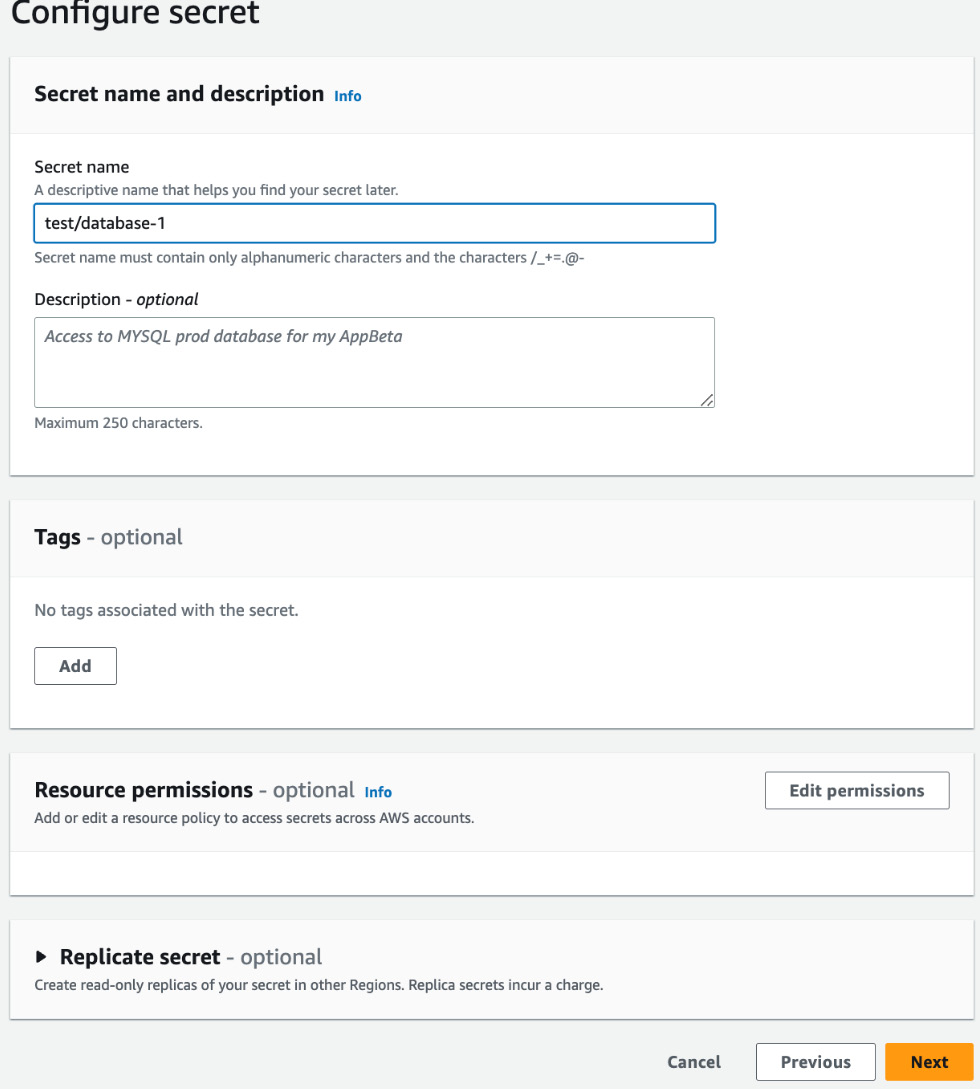Open Info link beside Secret name and description
The width and height of the screenshot is (980, 1089).
(347, 96)
